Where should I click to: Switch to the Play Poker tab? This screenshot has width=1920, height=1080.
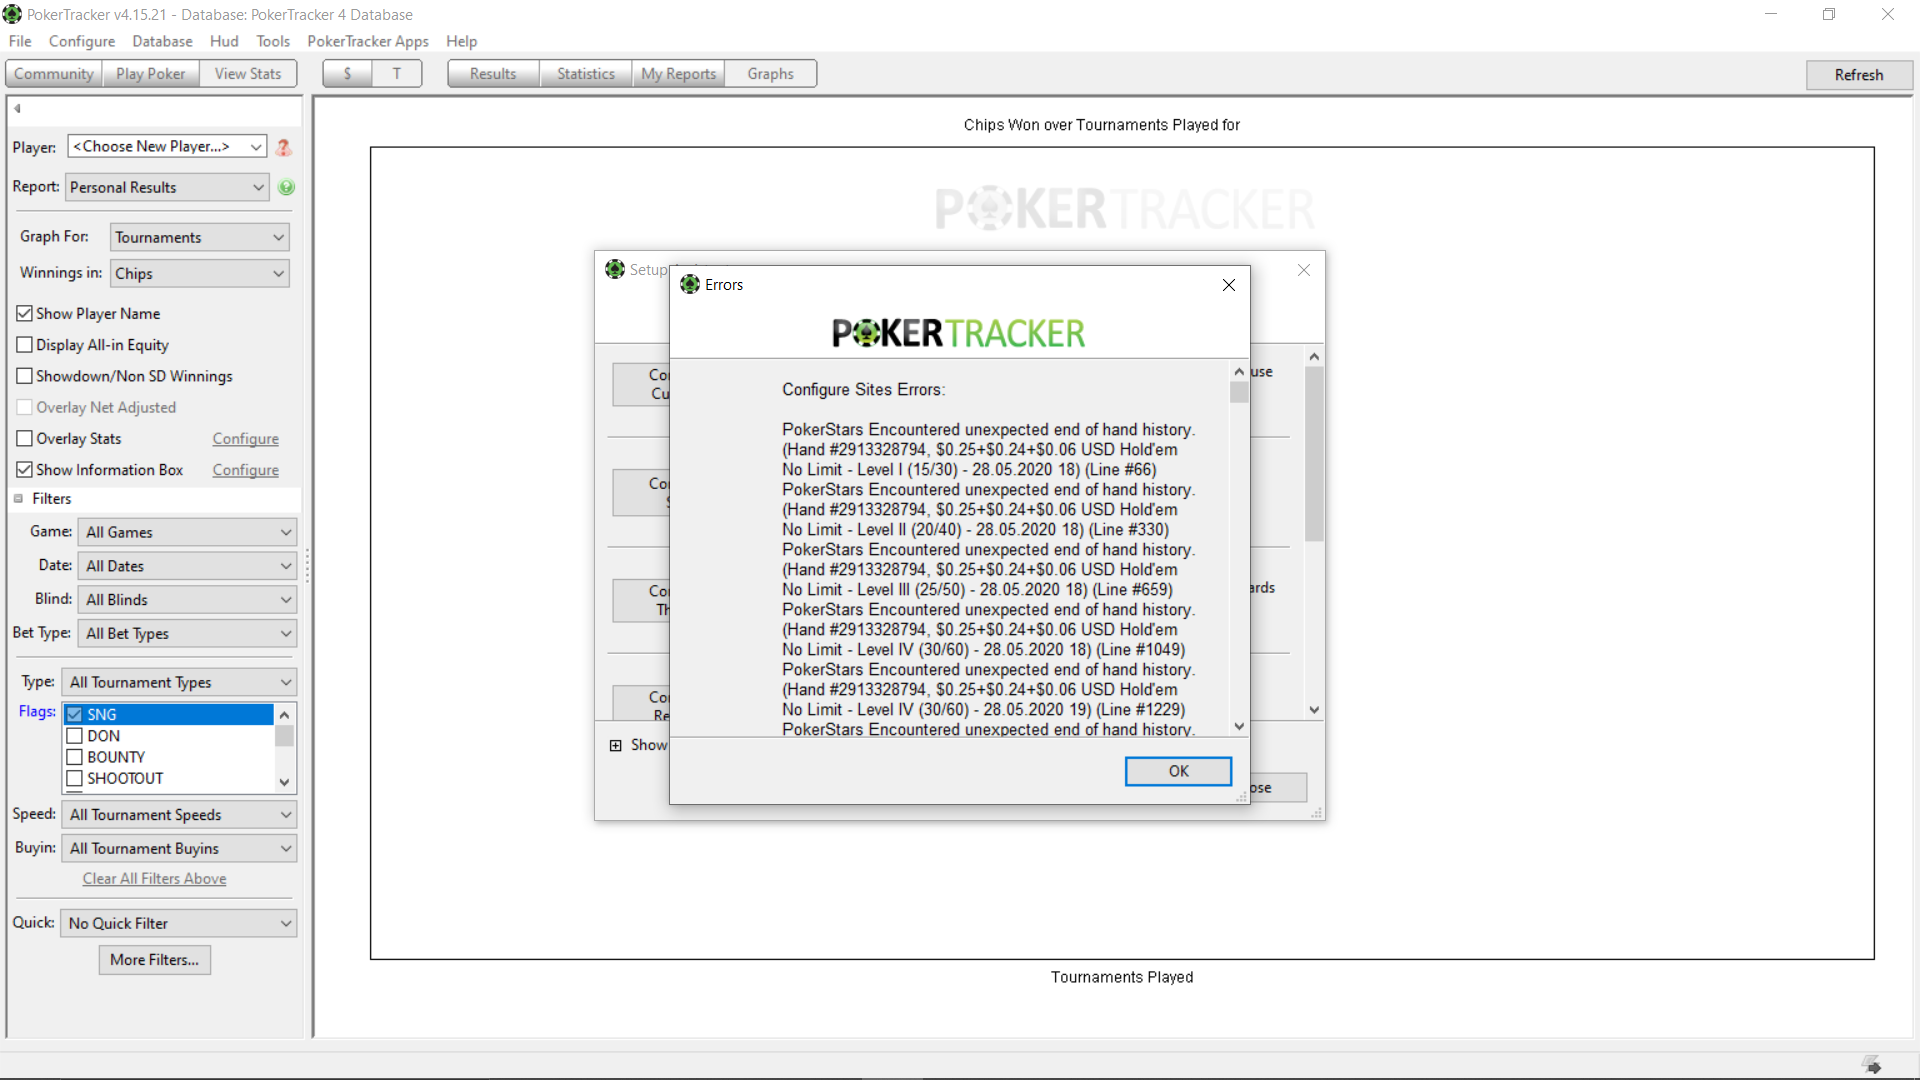151,74
